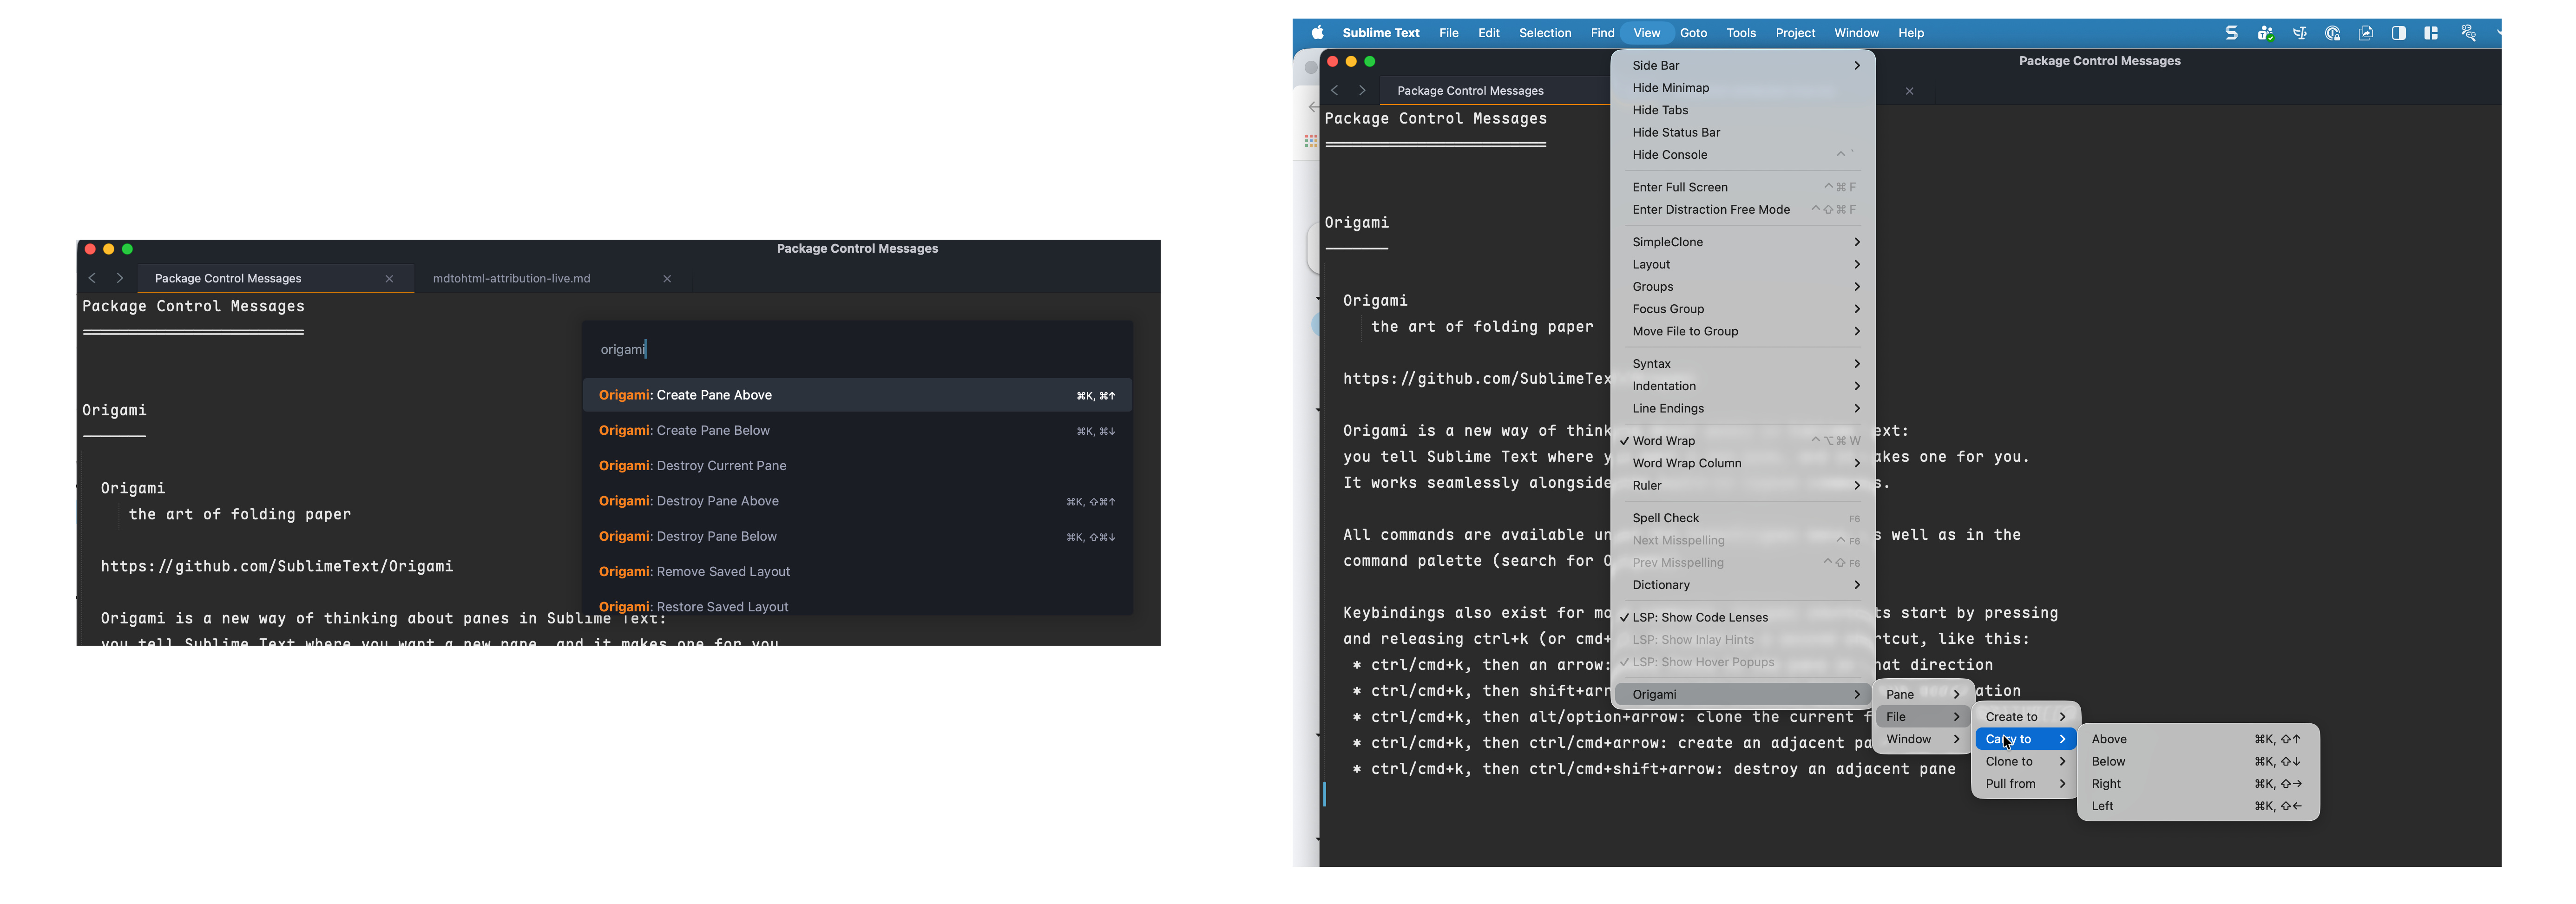Viewport: 2576px width, 904px height.
Task: Open the Create to submenu
Action: coord(2025,717)
